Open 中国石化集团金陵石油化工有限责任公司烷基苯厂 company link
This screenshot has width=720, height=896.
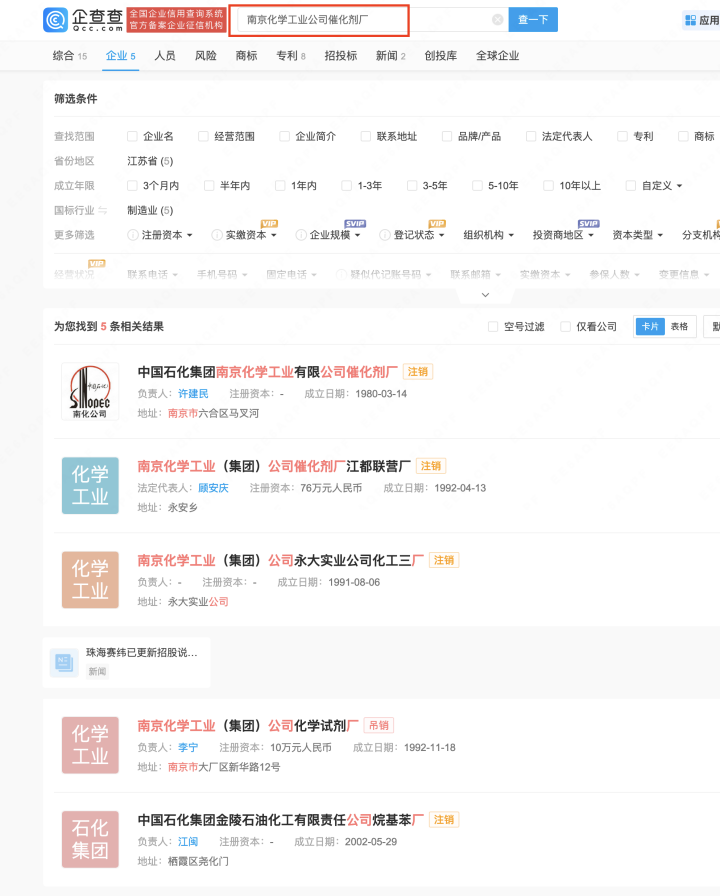(x=281, y=820)
